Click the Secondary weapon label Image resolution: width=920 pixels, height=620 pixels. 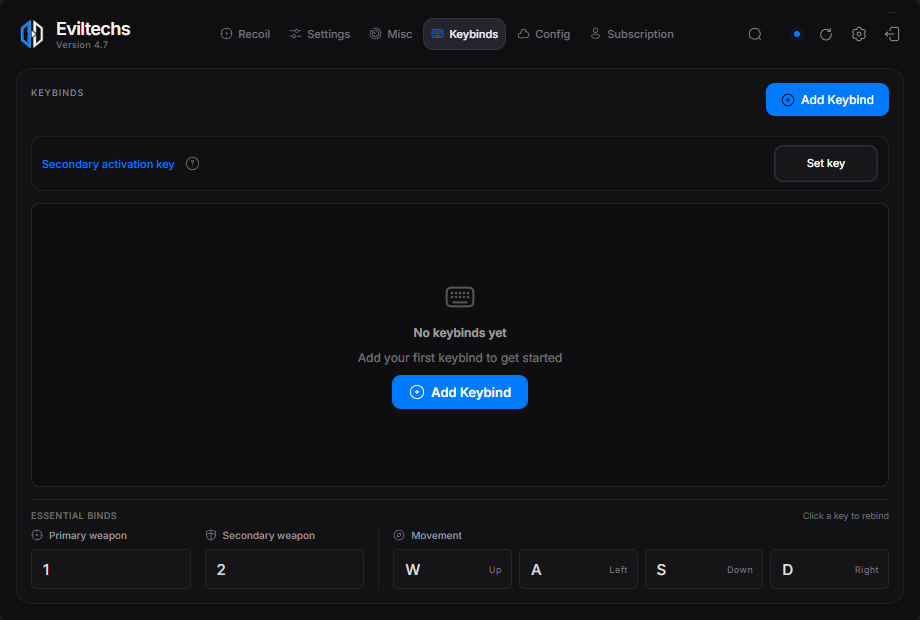point(269,536)
